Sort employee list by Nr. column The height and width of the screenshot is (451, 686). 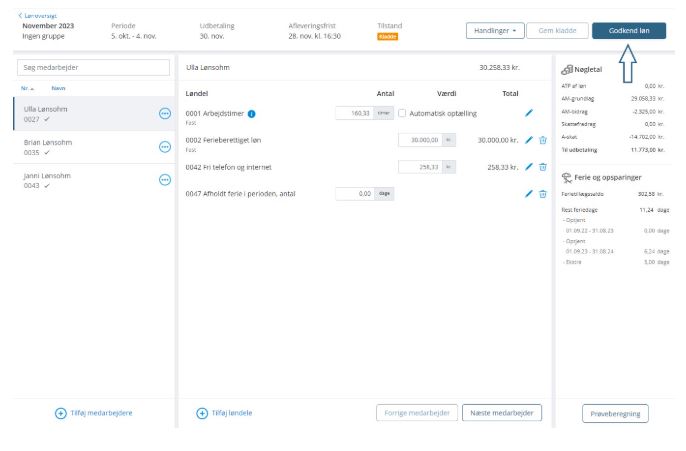coord(27,88)
